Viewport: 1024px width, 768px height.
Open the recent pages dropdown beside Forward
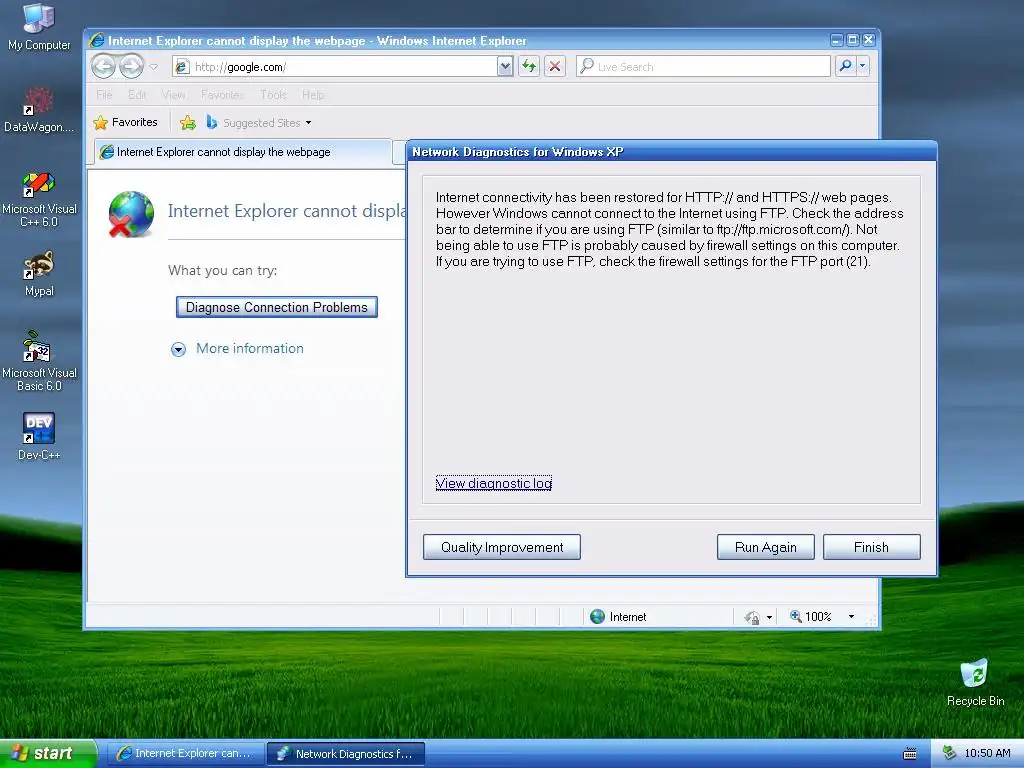click(x=154, y=67)
